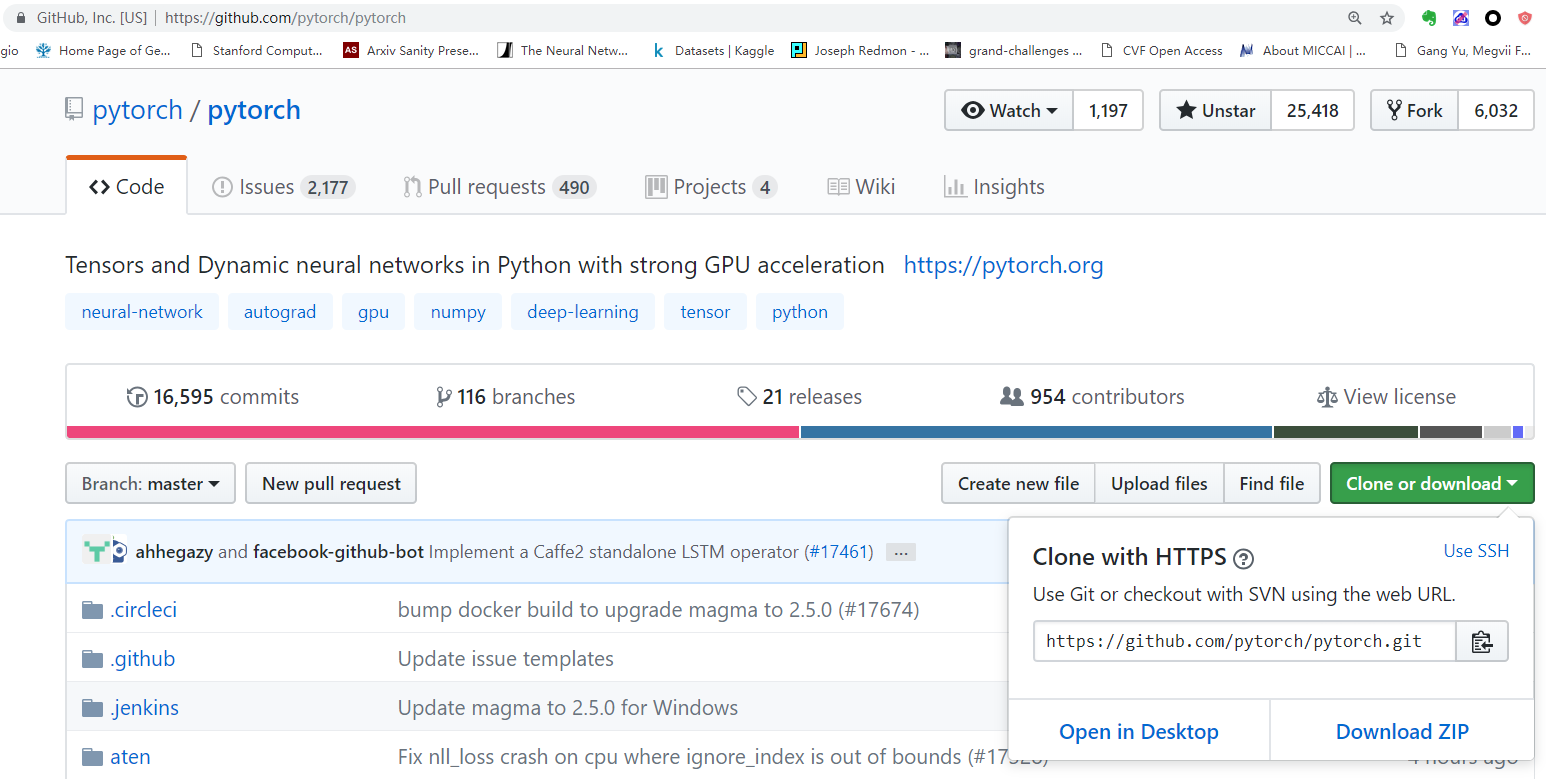
Task: Open the Watch dropdown
Action: (x=1009, y=111)
